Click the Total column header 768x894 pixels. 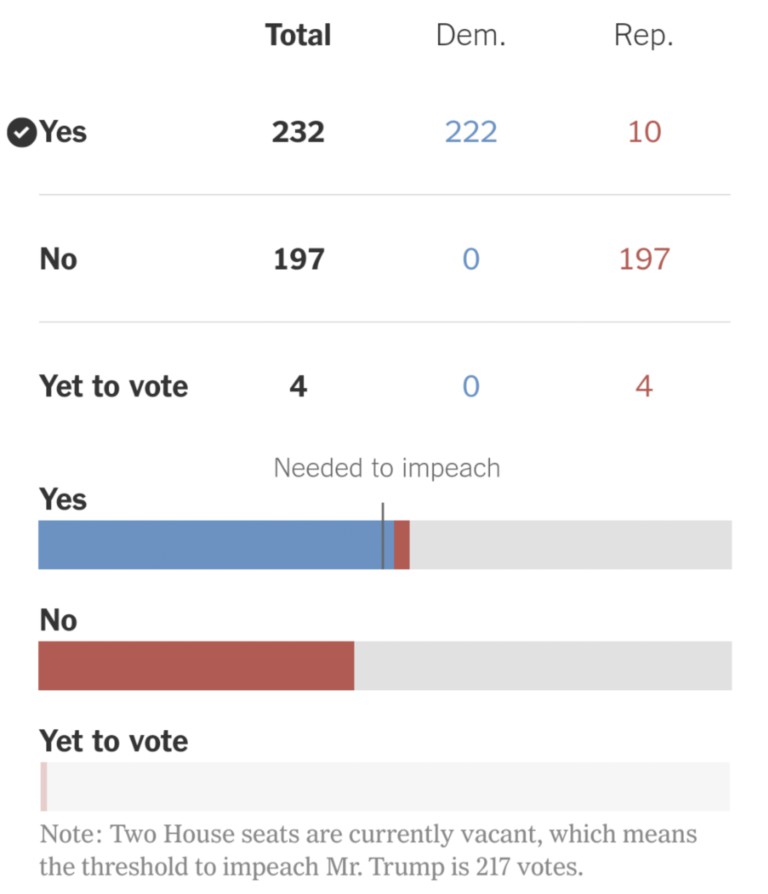298,36
